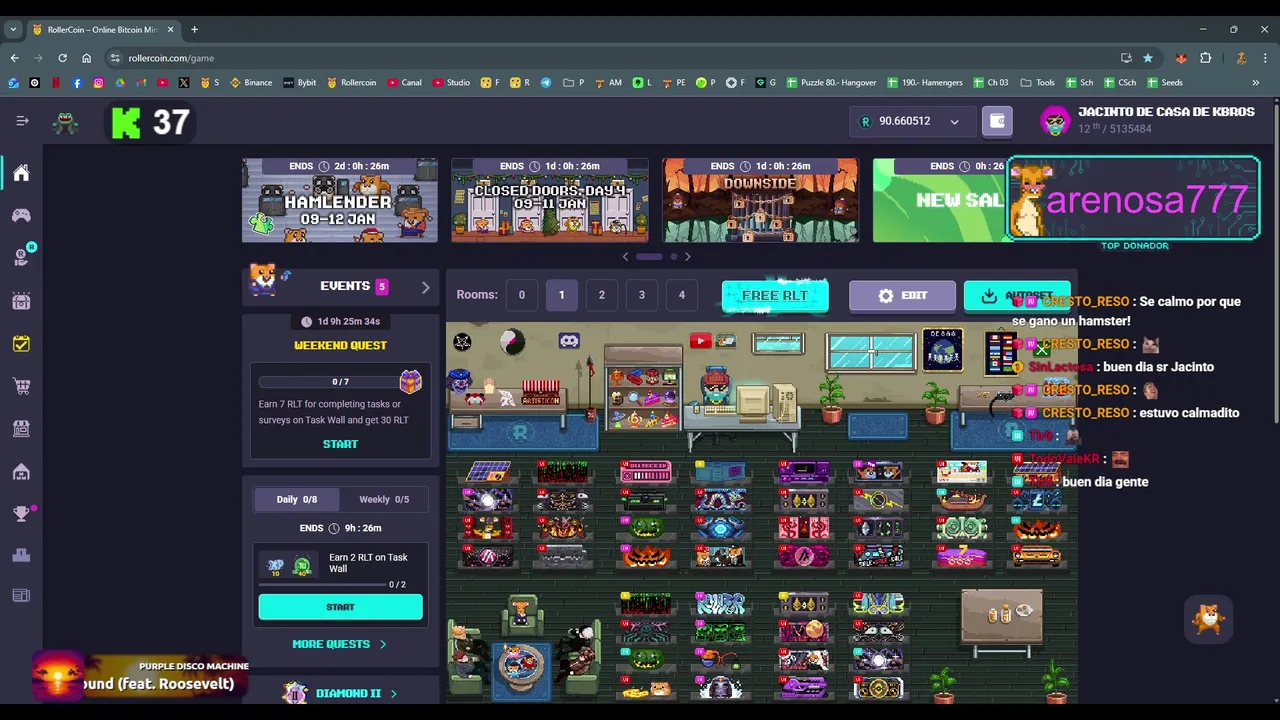Open the MORE QUESTS link

(x=340, y=644)
